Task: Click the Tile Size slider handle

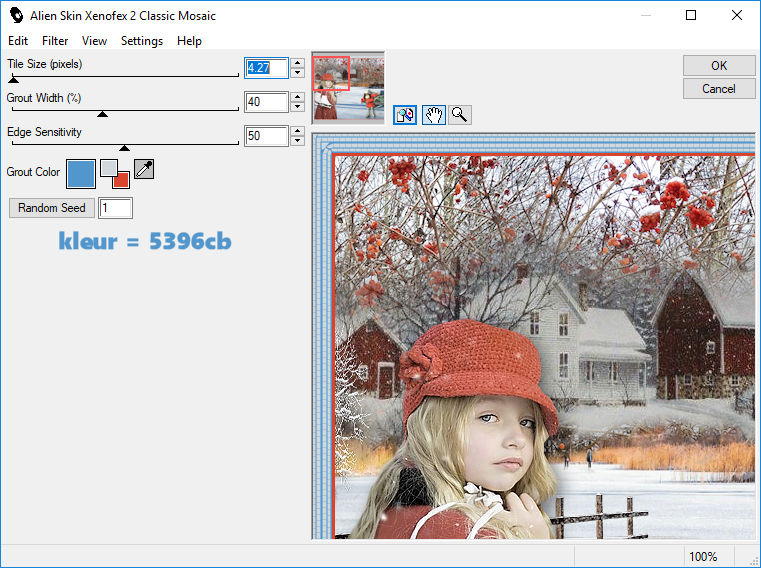Action: point(14,80)
